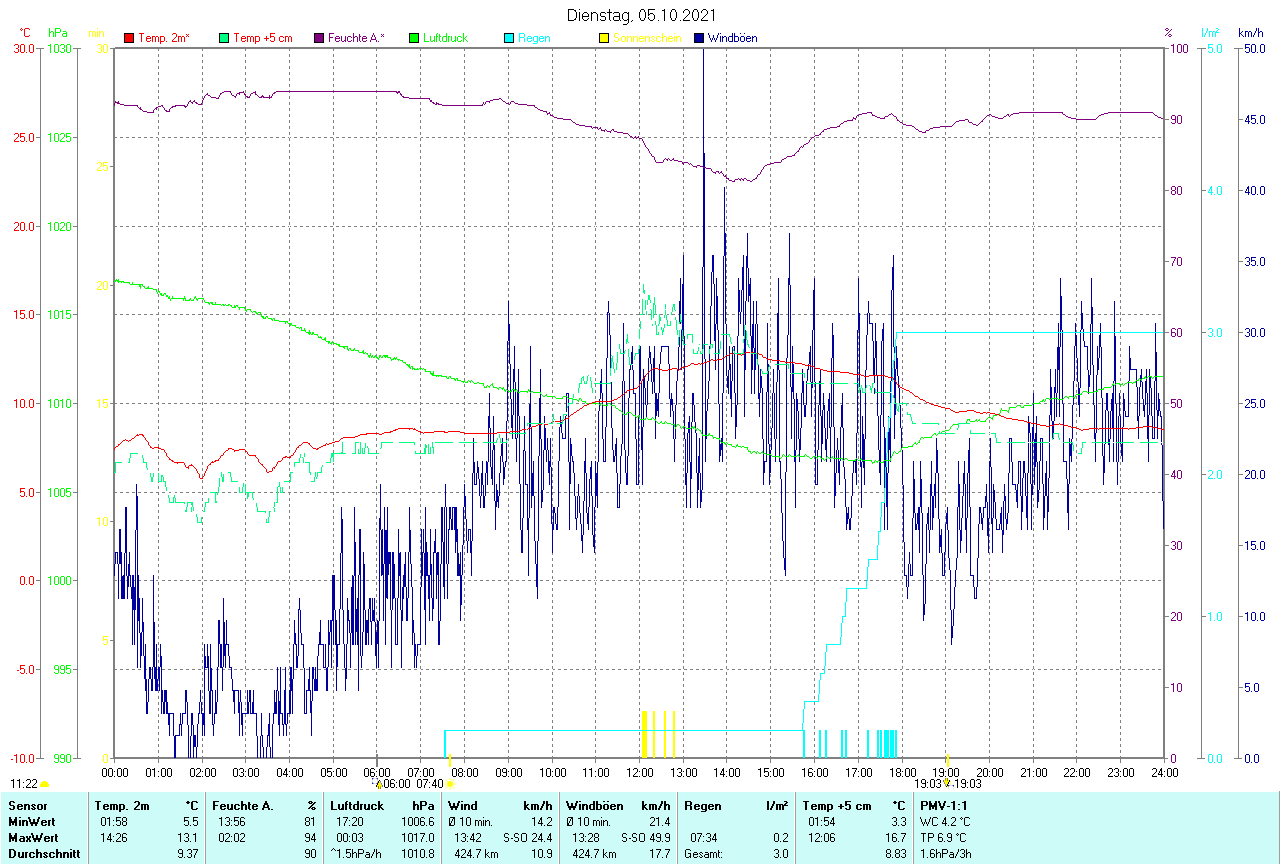This screenshot has width=1280, height=864.
Task: Click the Temp +5 cm legend label
Action: [x=262, y=38]
